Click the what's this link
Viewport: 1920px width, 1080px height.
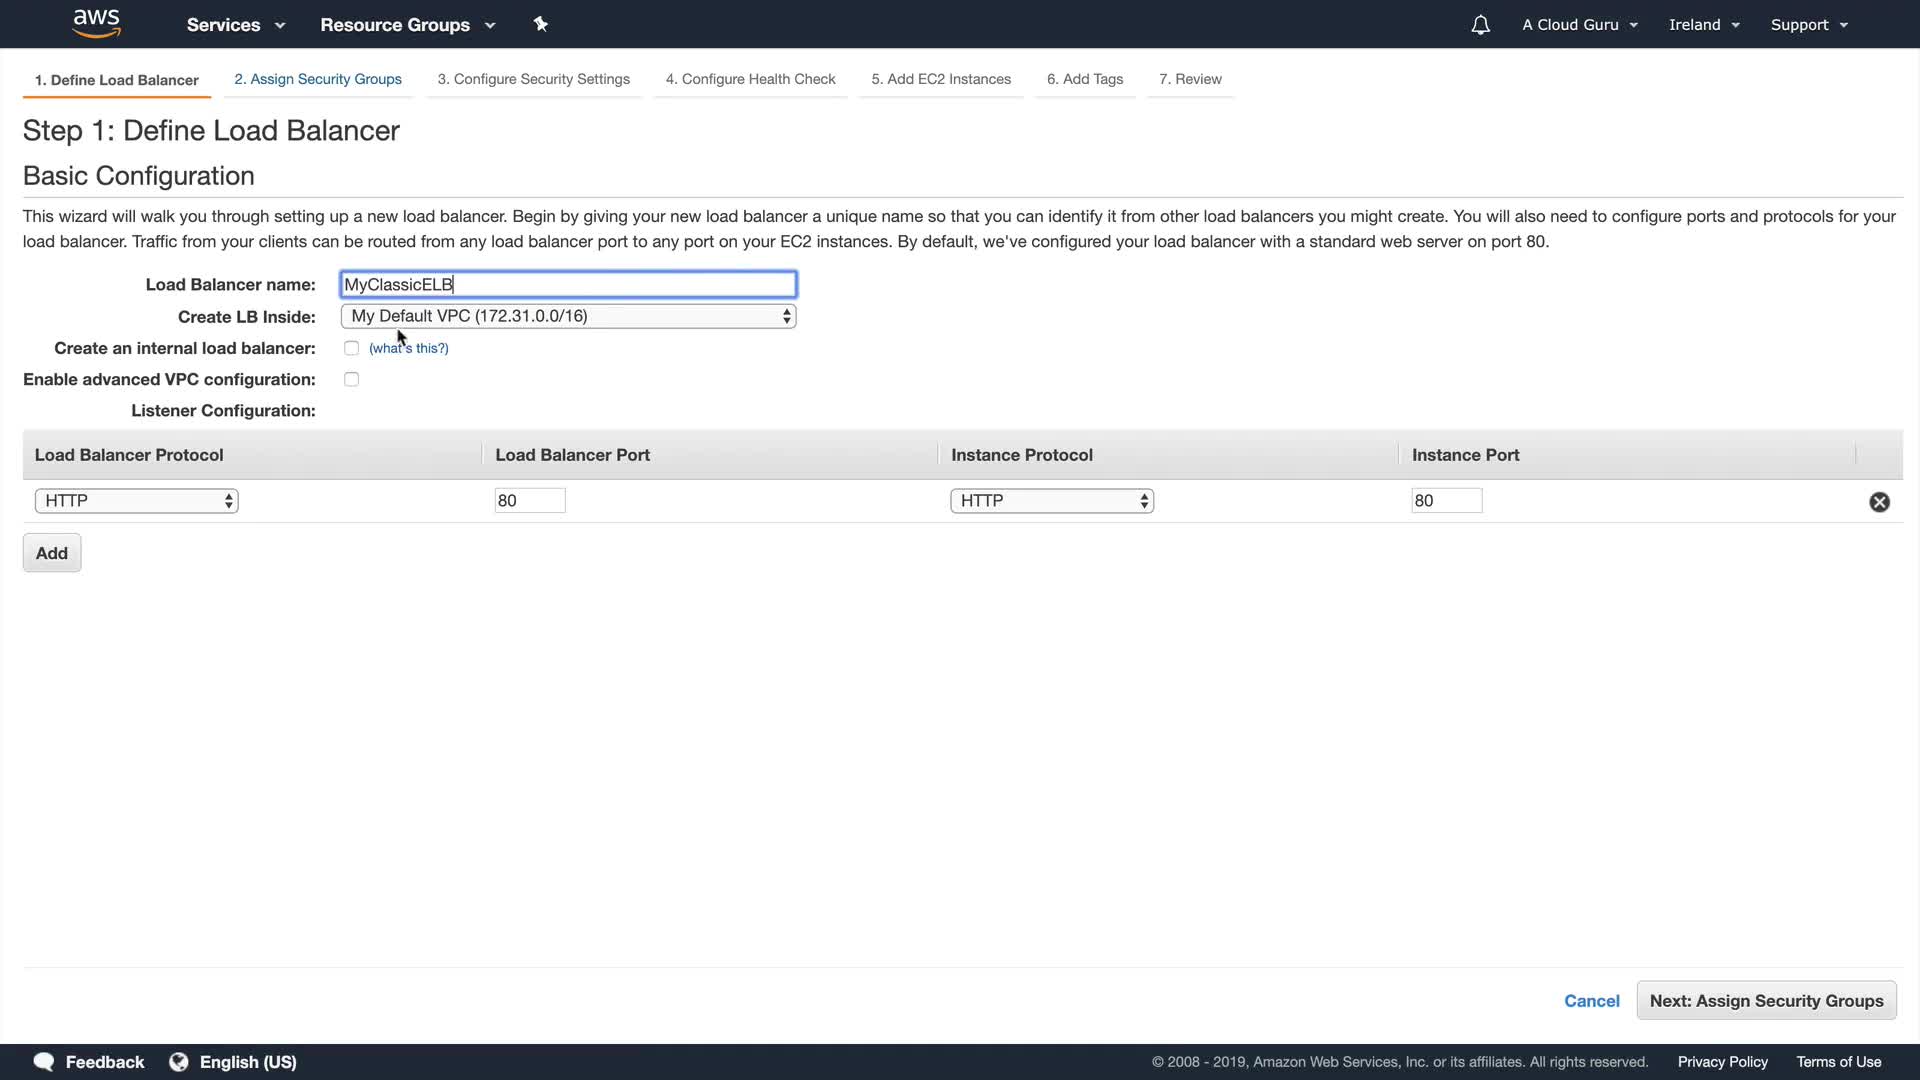[x=408, y=348]
